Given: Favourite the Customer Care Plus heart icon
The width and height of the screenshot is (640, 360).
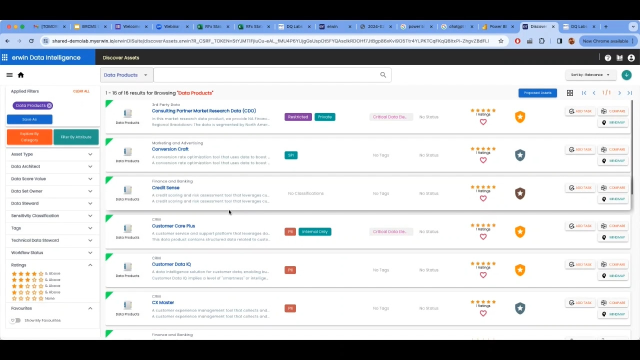Looking at the screenshot, I should pyautogui.click(x=483, y=237).
